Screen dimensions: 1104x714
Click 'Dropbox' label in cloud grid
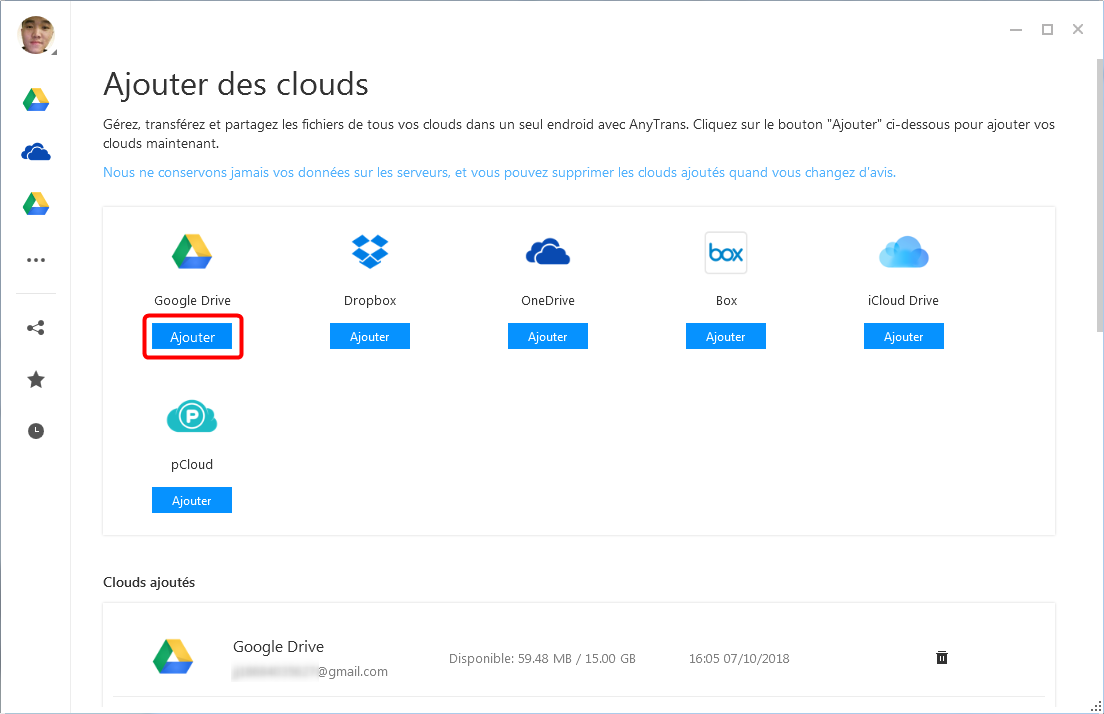click(x=370, y=301)
